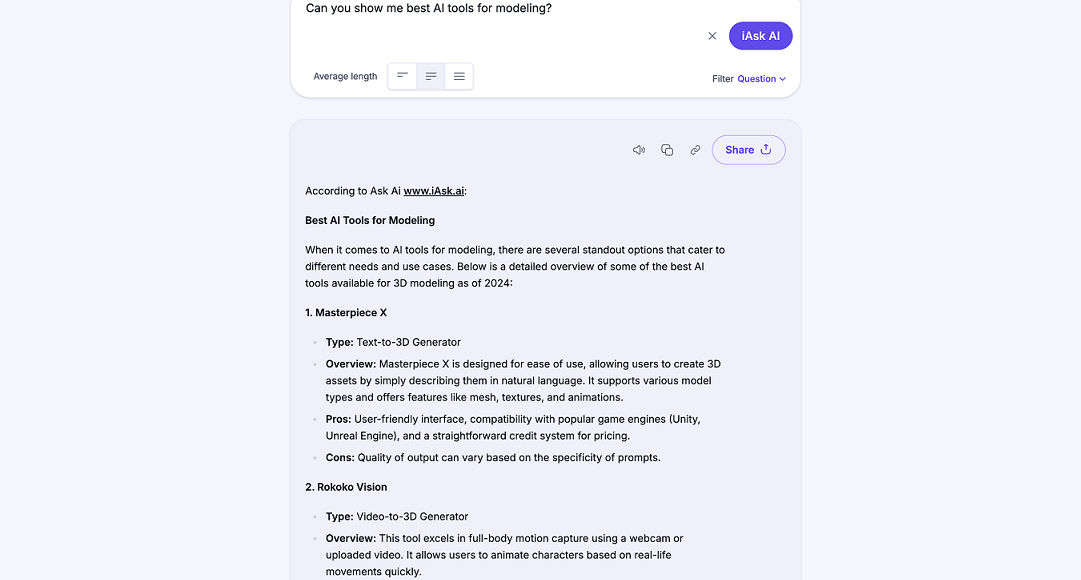Click the chain link icon above answer
This screenshot has height=580, width=1081.
click(x=695, y=150)
